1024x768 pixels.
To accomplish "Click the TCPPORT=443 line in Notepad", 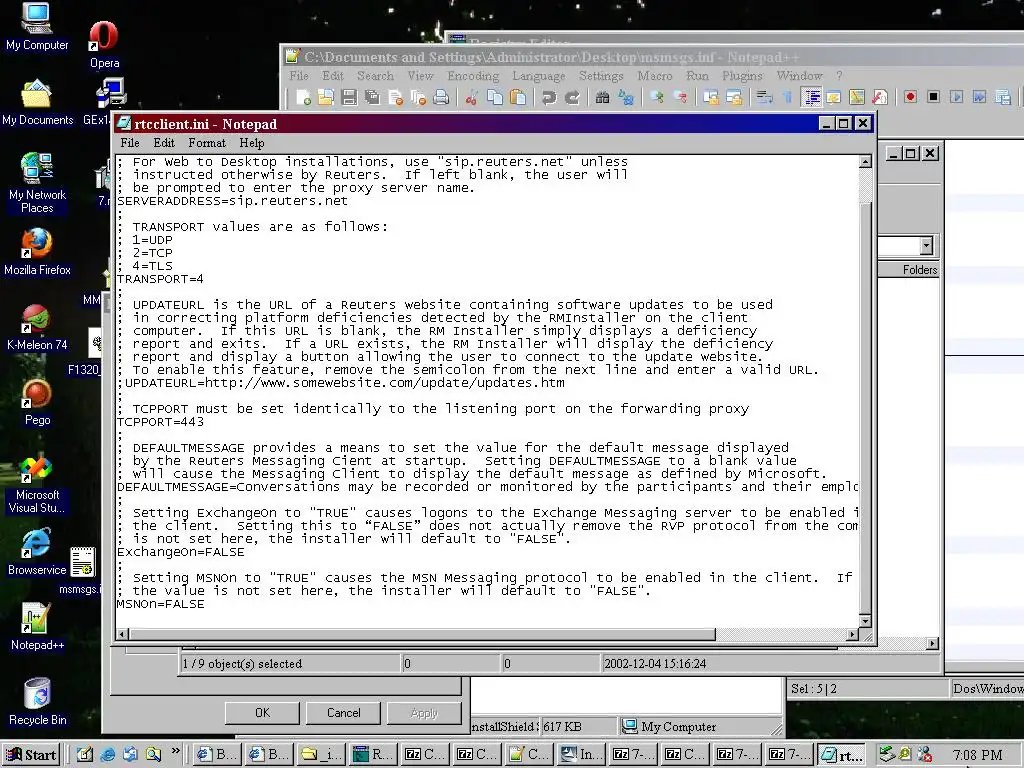I will pos(160,422).
